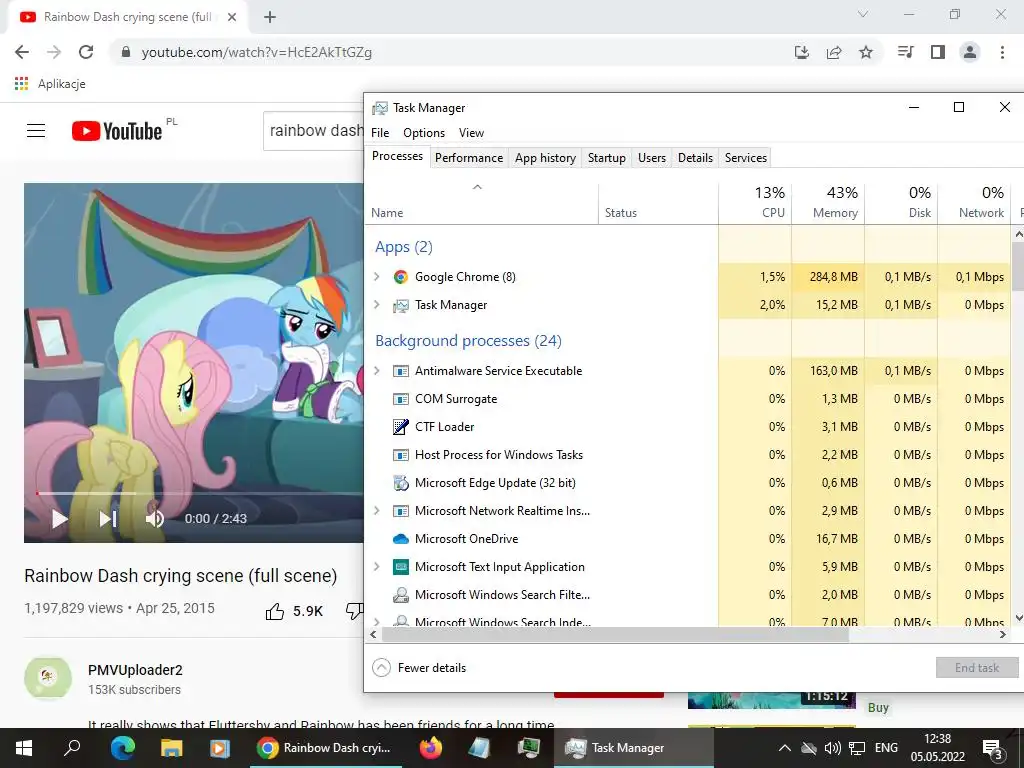The height and width of the screenshot is (768, 1024).
Task: Sort processes by Disk column
Action: tap(902, 203)
